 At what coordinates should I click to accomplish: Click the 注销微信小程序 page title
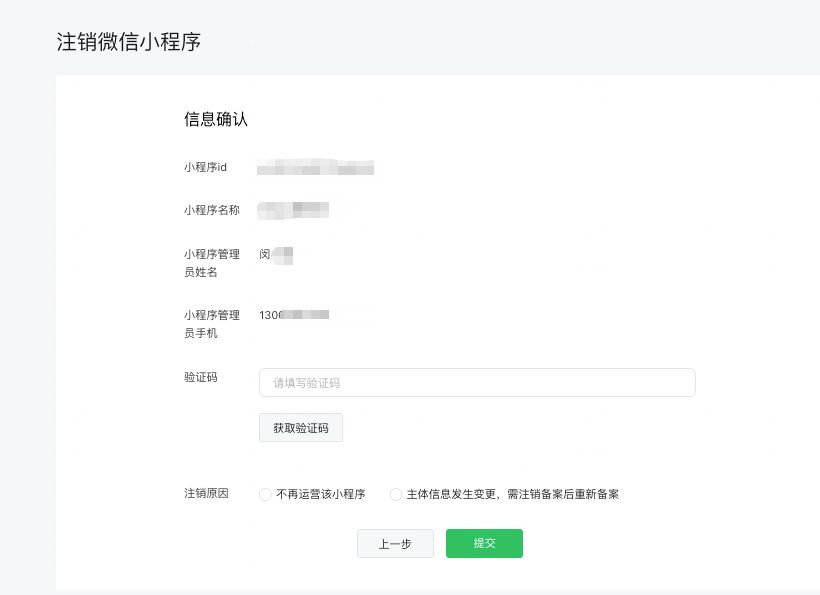click(129, 42)
